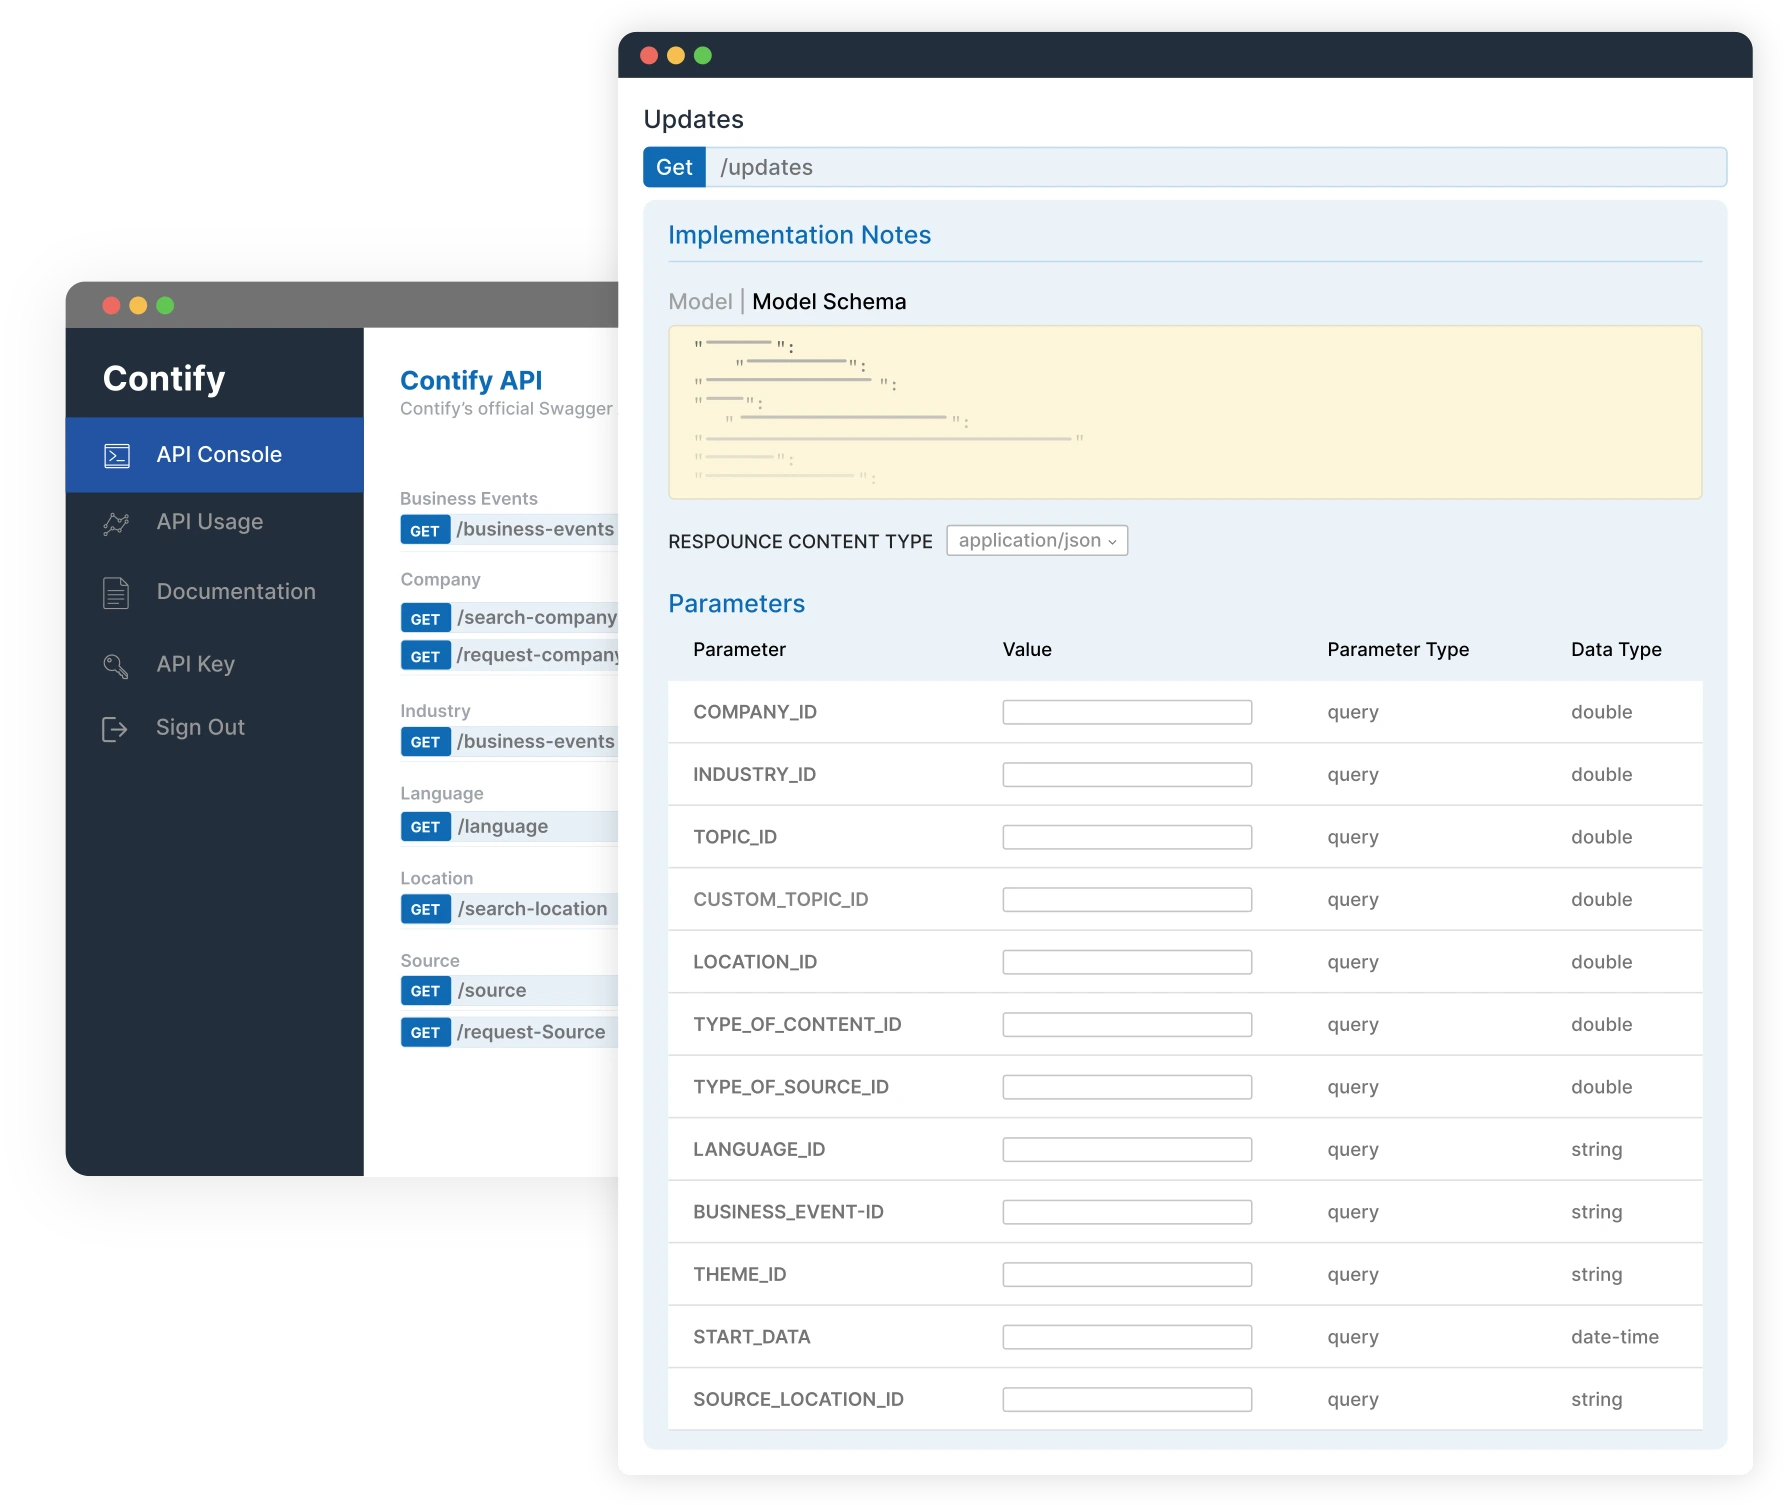Click the TOPIC_ID value field
Viewport: 1784px width, 1506px height.
click(1127, 837)
